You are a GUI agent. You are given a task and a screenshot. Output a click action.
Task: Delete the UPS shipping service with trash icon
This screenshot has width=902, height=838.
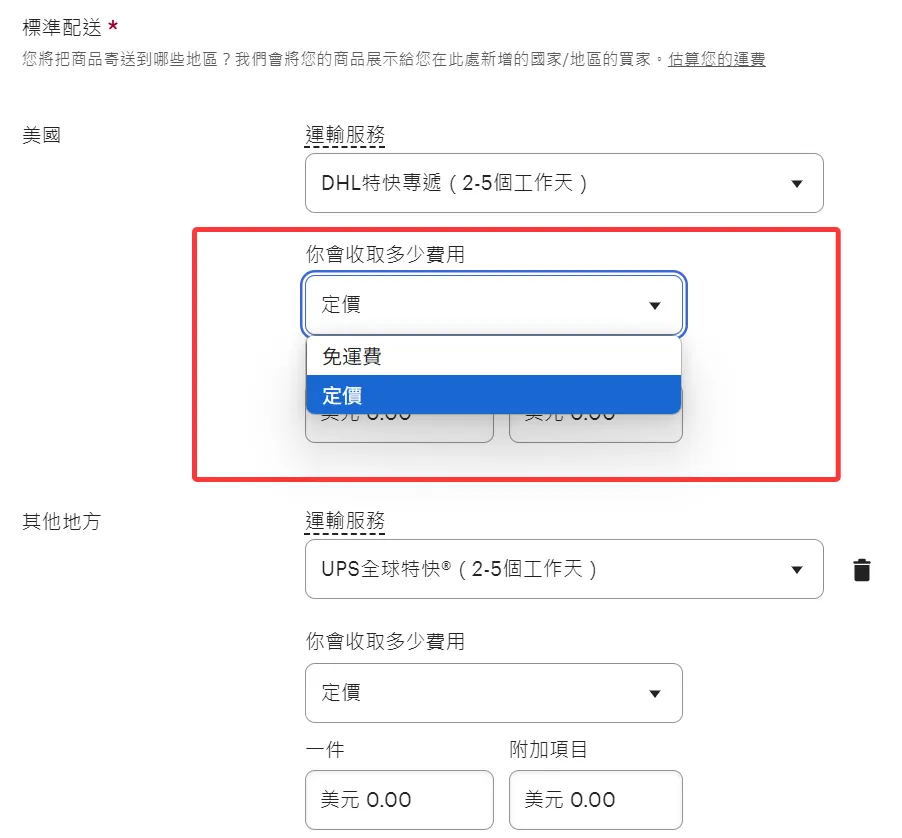861,570
